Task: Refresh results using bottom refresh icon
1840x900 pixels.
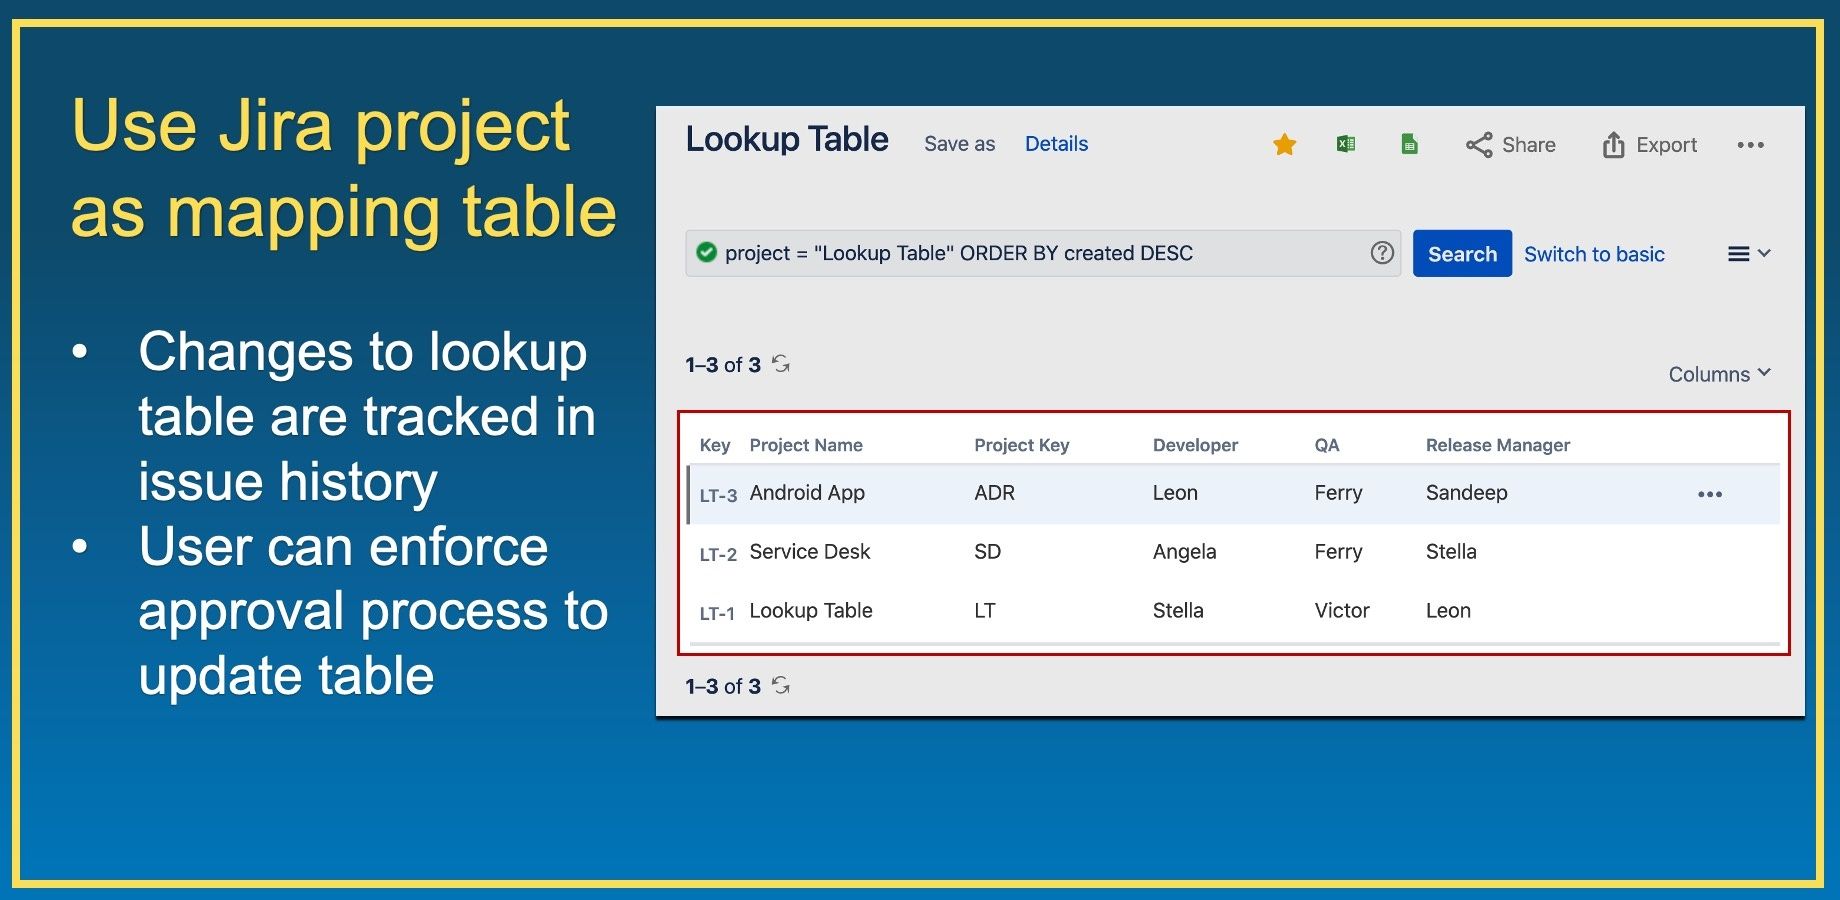Action: (x=781, y=686)
